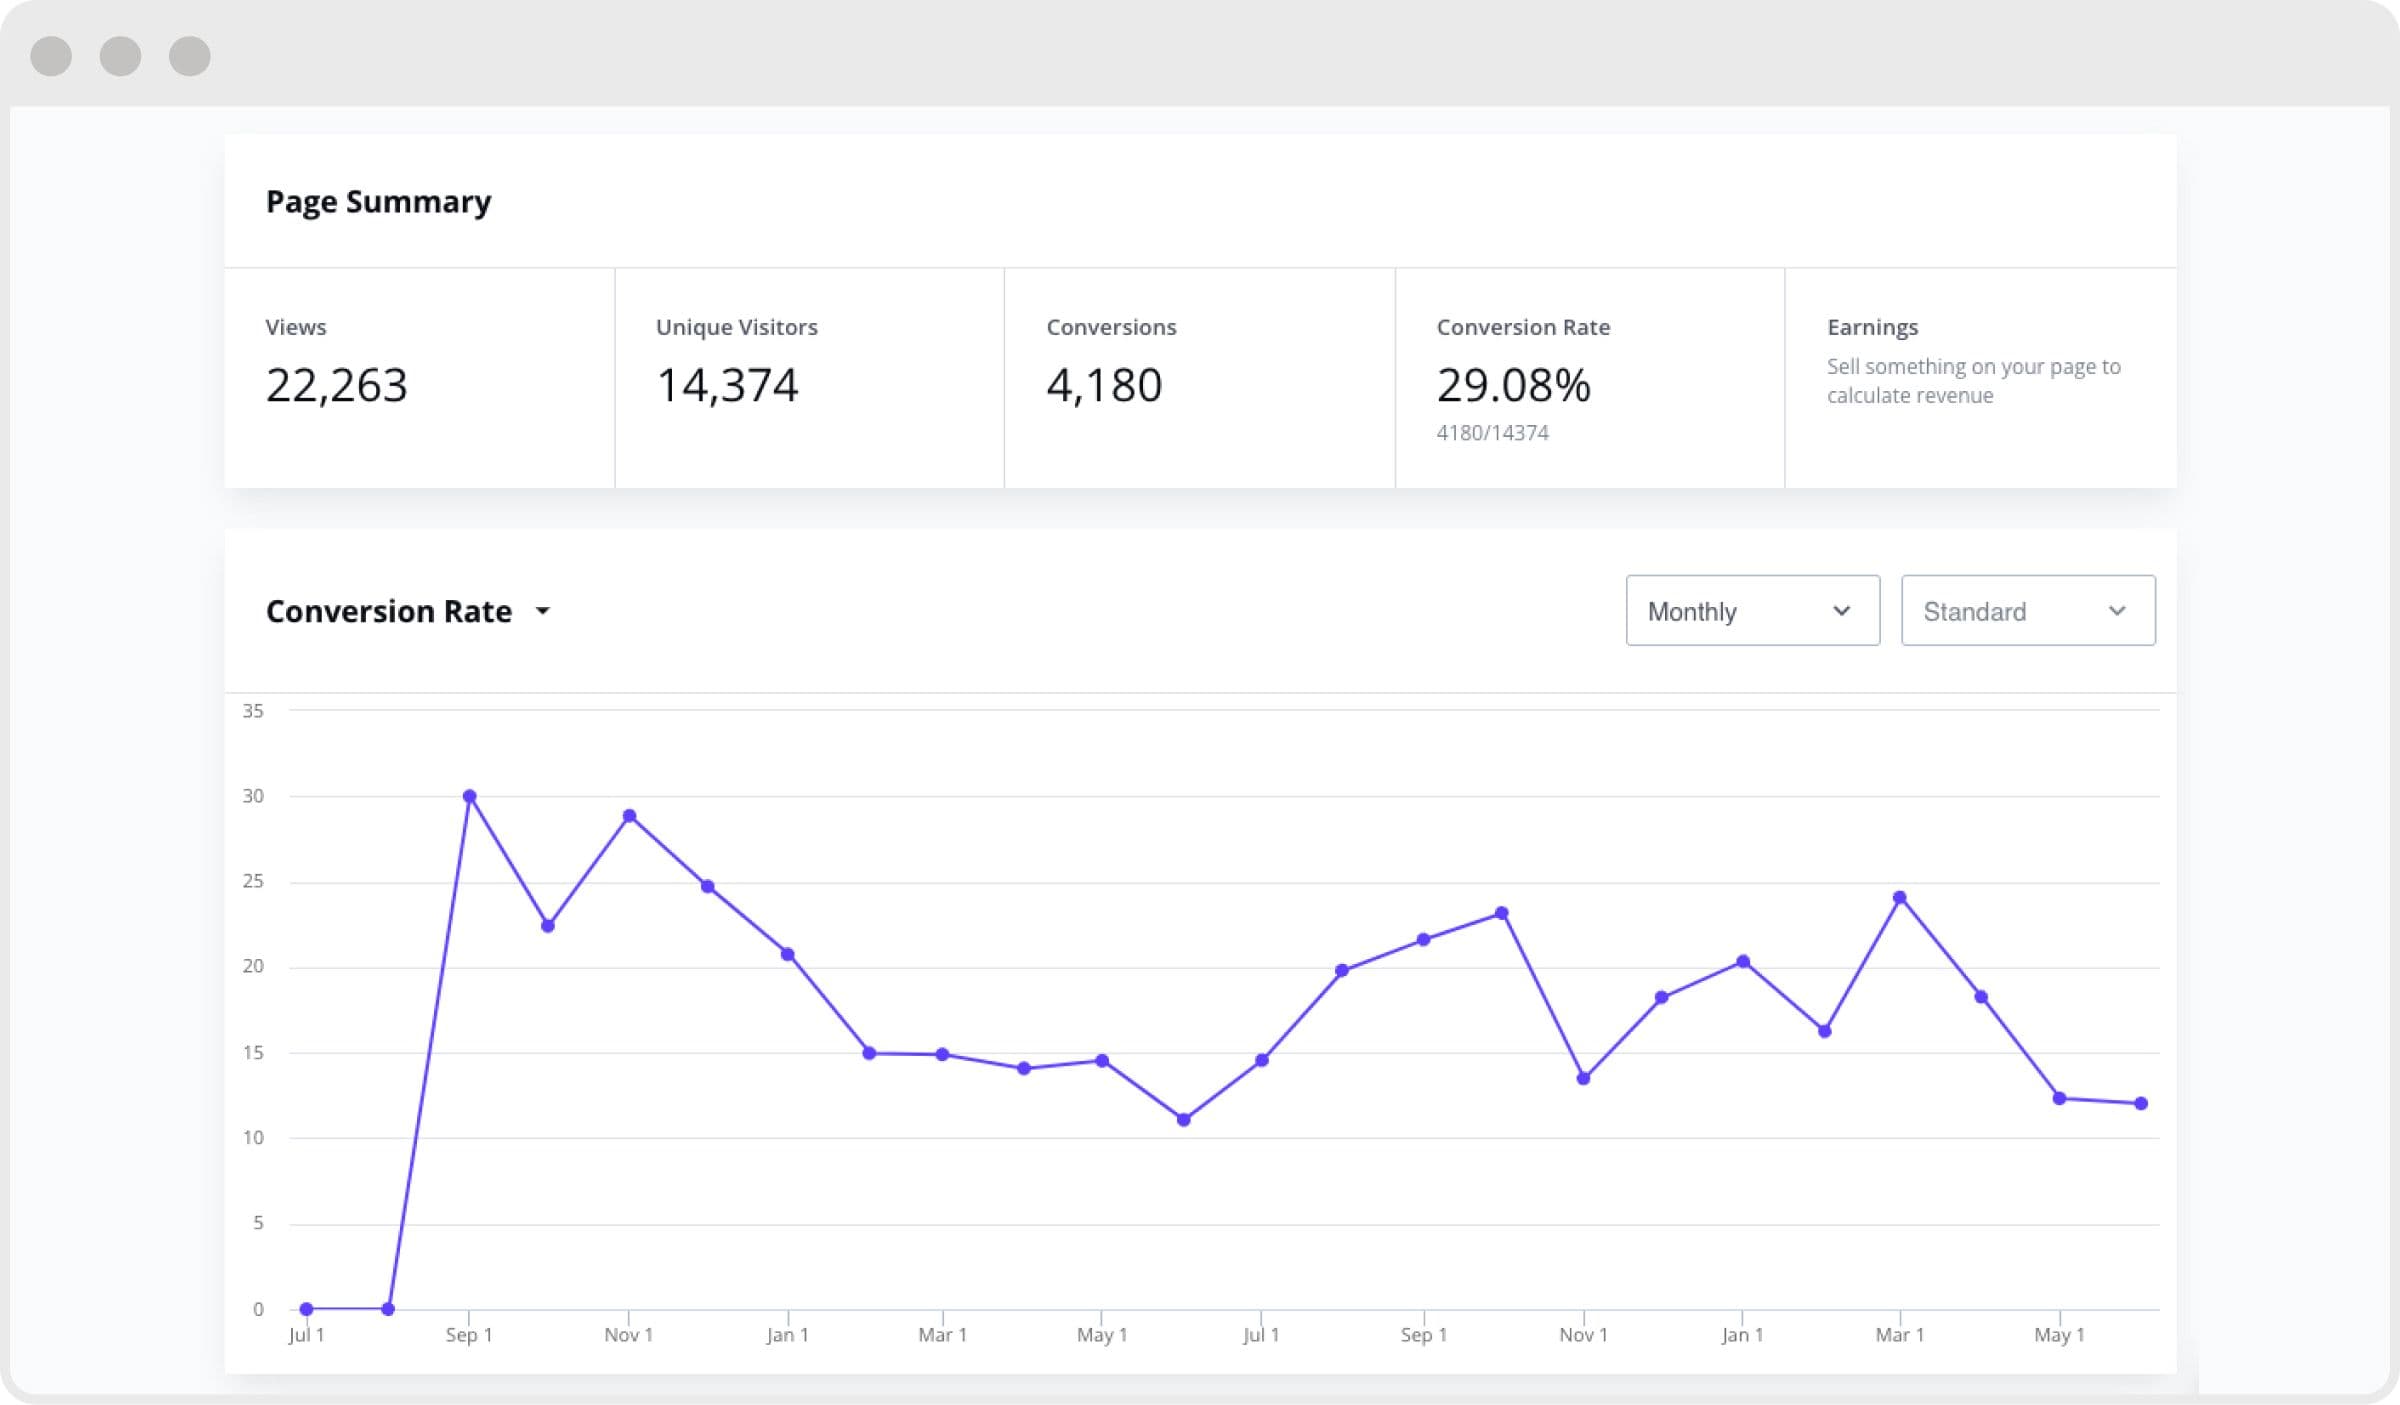2400x1405 pixels.
Task: Click the Sell something on your page text
Action: pos(1973,381)
